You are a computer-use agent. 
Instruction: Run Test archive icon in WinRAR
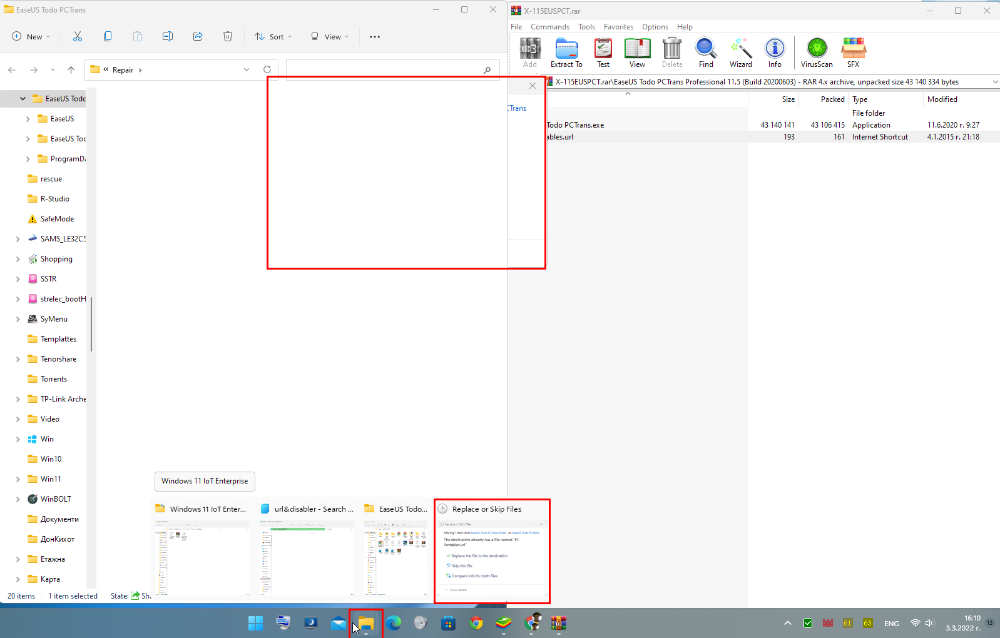click(603, 52)
